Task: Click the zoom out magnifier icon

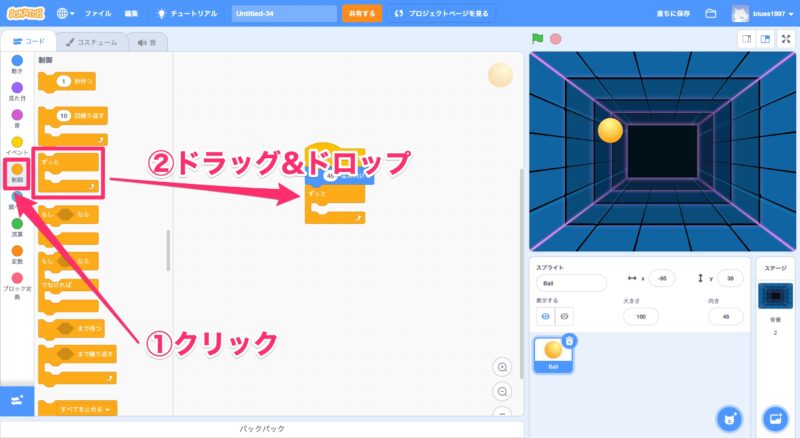Action: click(x=502, y=391)
